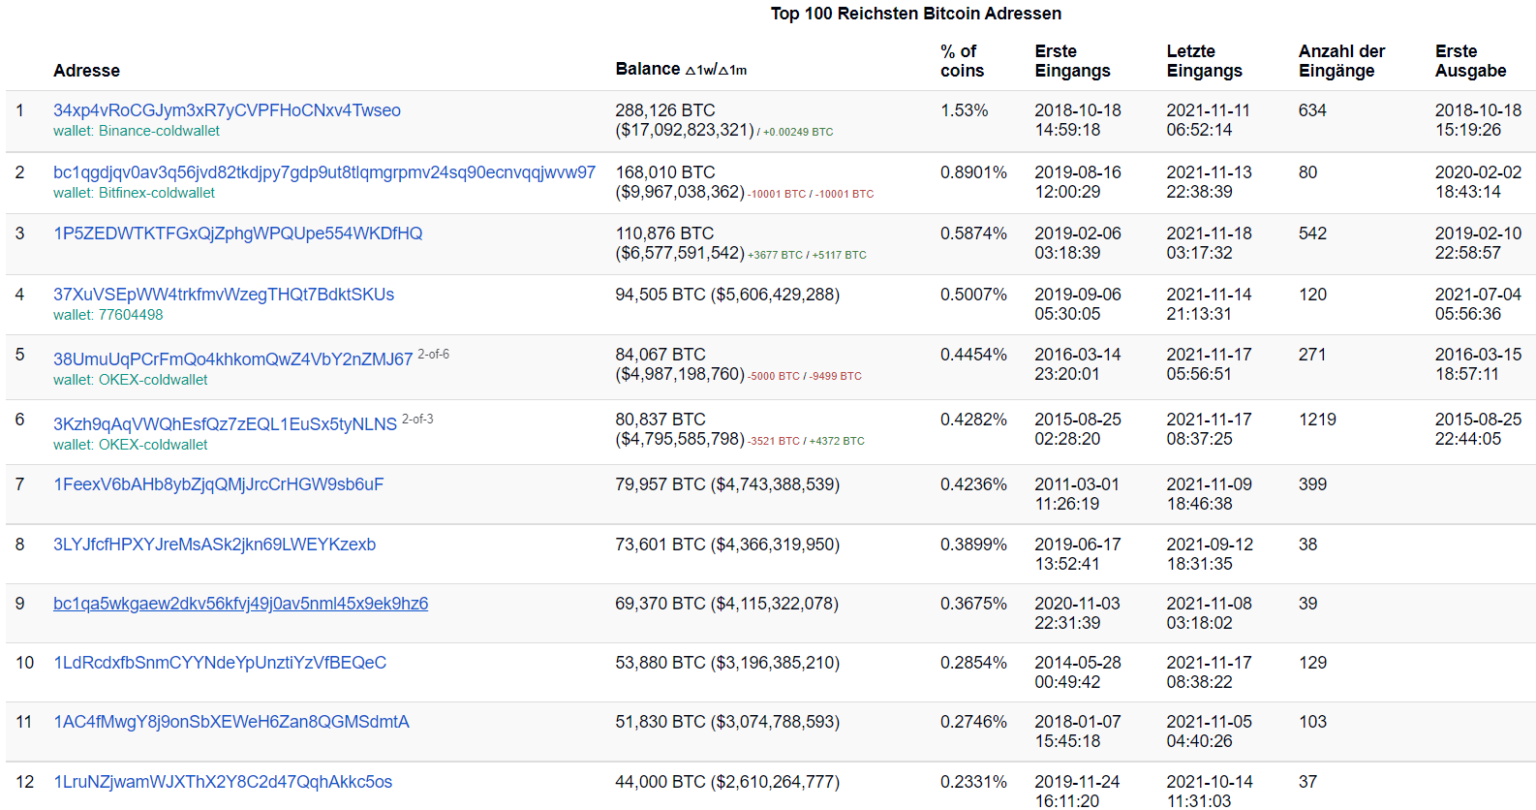Select the 84,067 BTC balance cell

[738, 364]
